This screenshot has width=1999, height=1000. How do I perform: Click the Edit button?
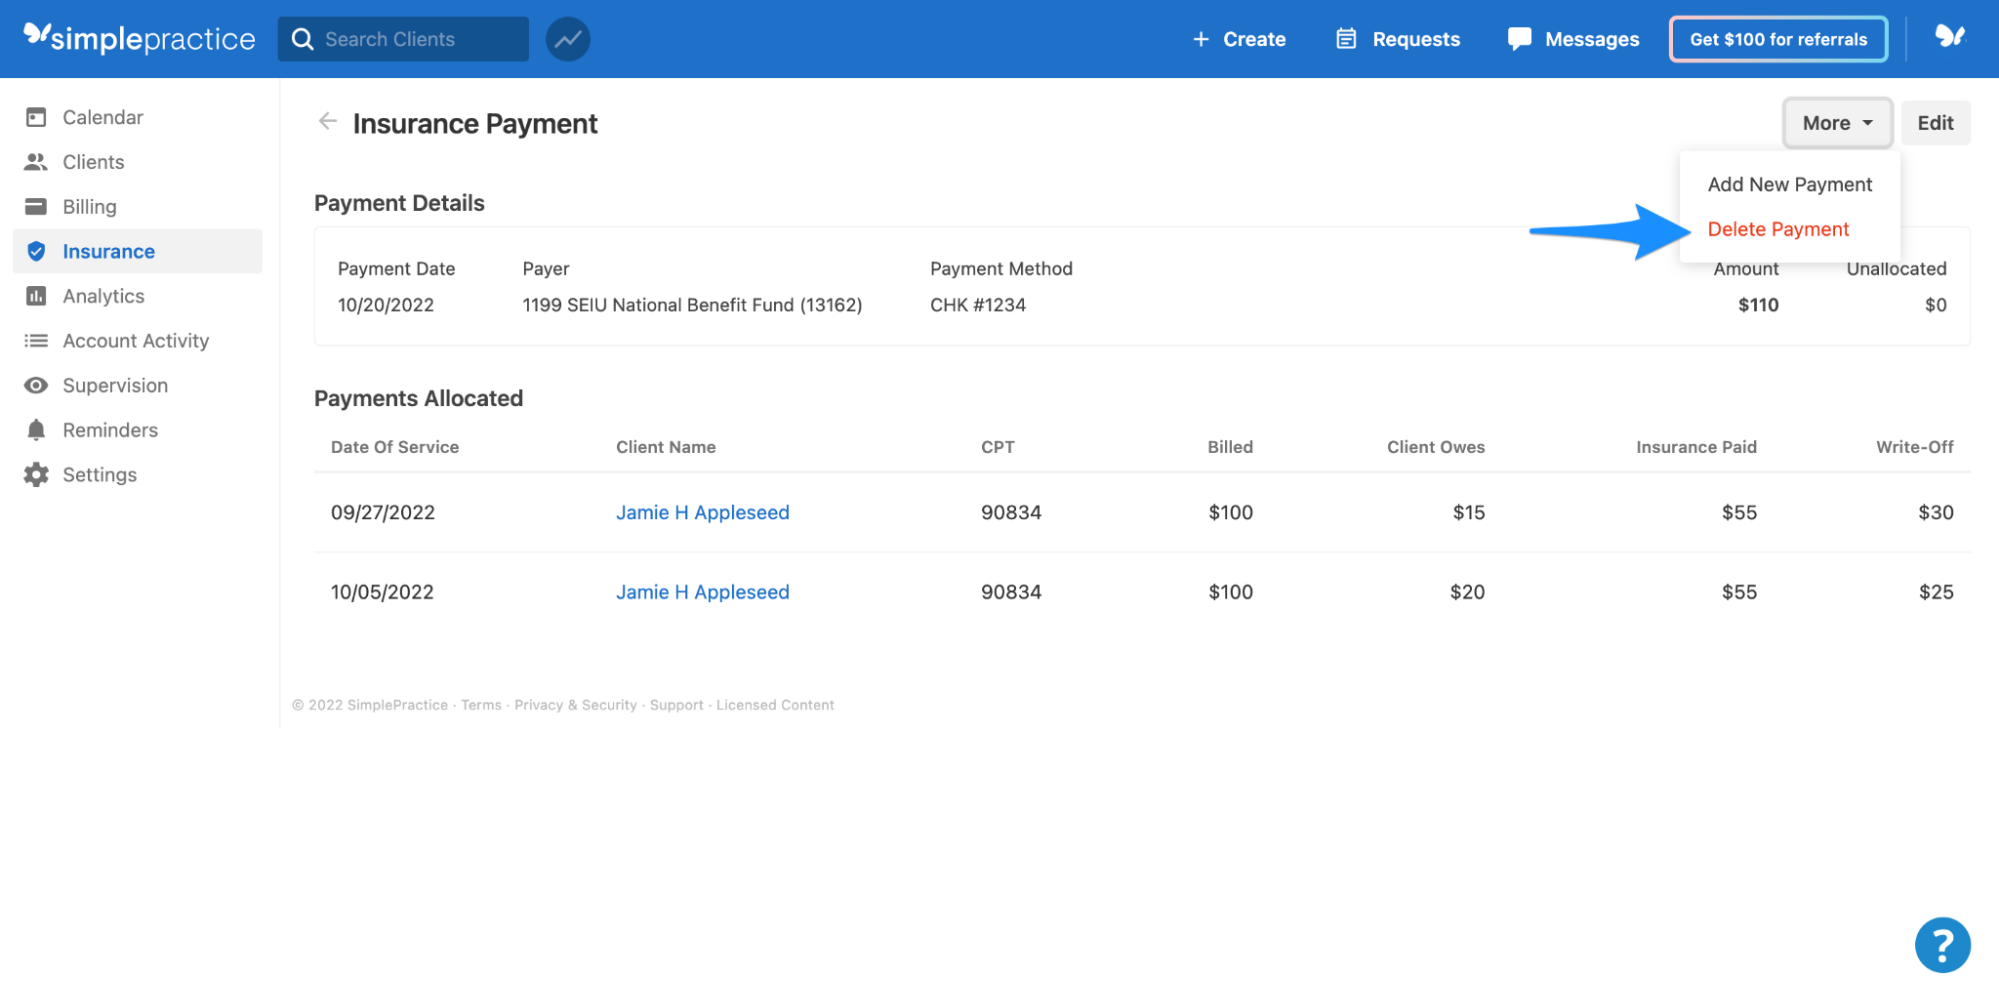click(x=1934, y=123)
